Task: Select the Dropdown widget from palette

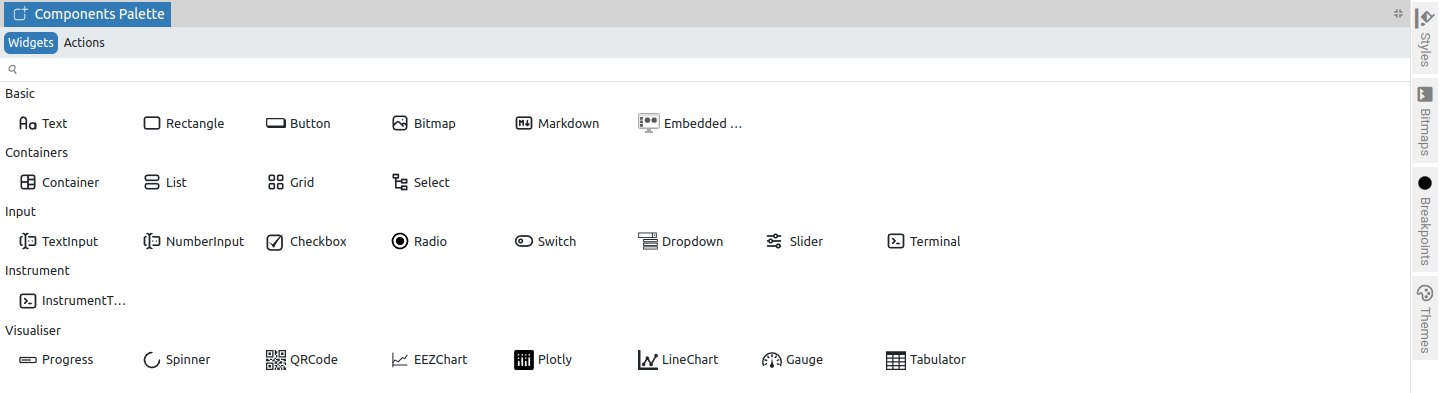Action: (x=681, y=242)
